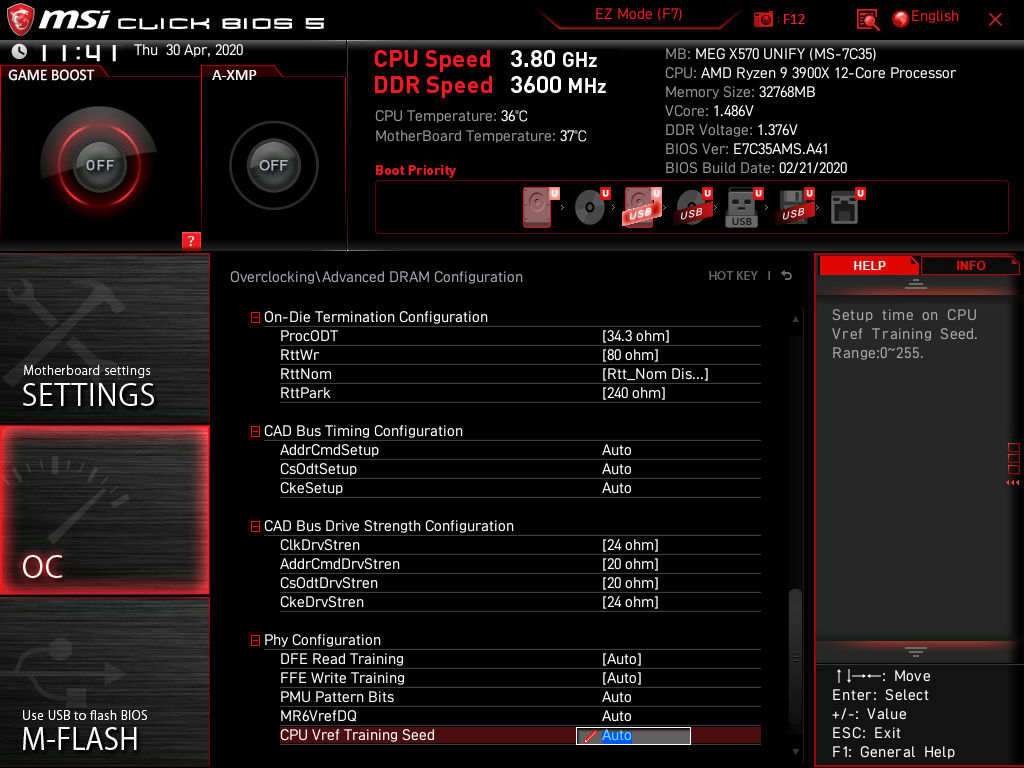Select the USB key boot device icon
Image resolution: width=1024 pixels, height=768 pixels.
pos(744,207)
